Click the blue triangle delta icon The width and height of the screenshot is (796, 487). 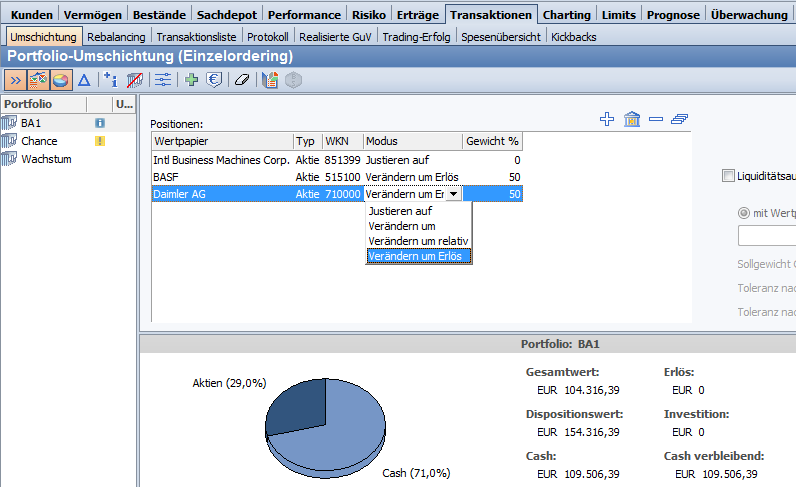pyautogui.click(x=84, y=80)
